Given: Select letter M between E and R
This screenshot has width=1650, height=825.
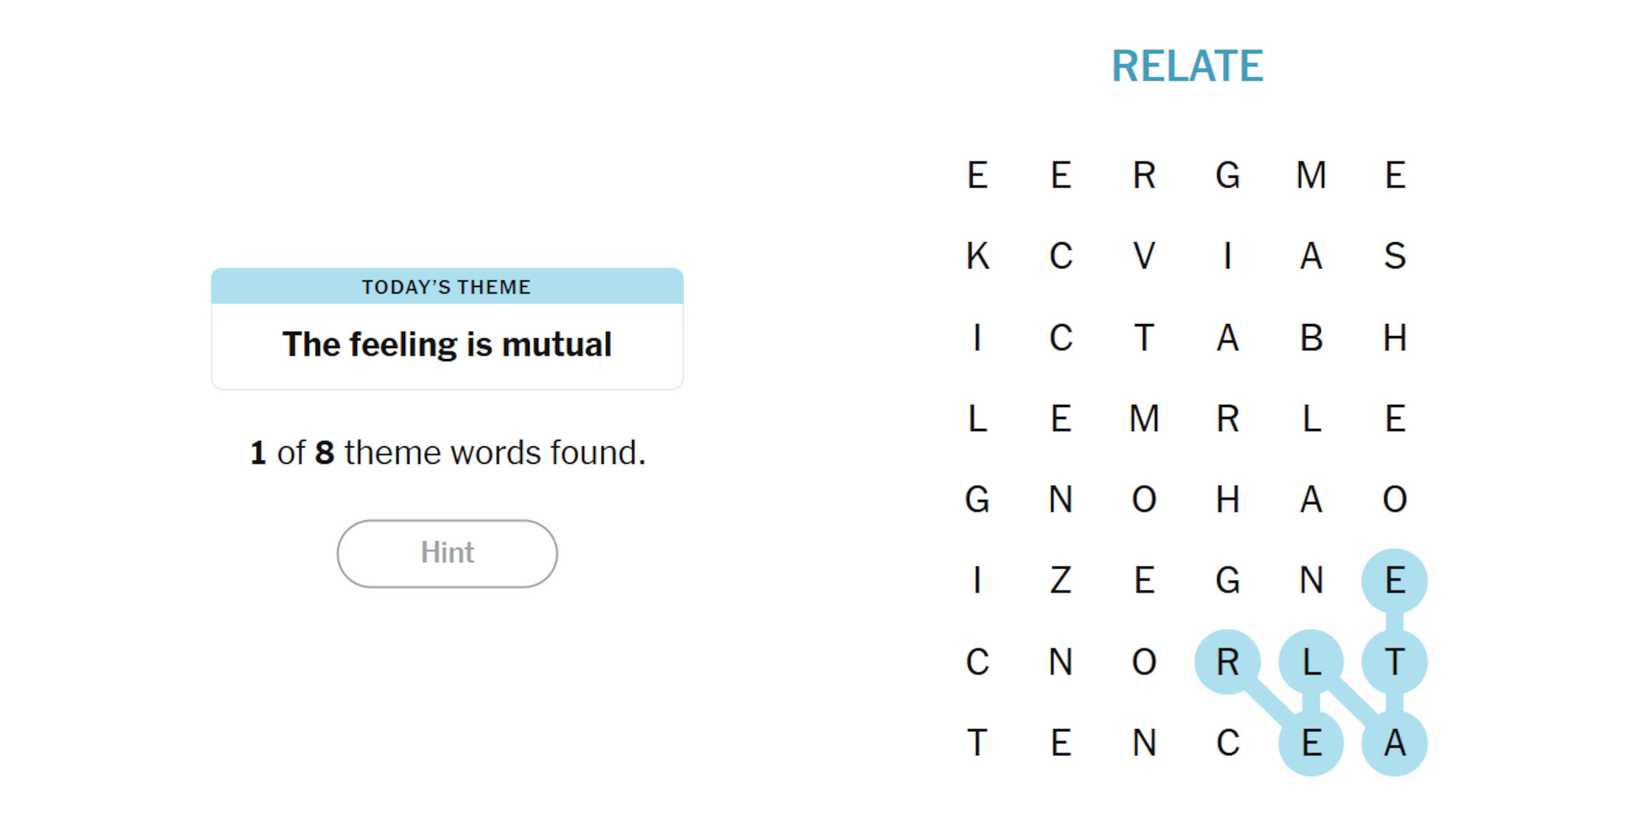Looking at the screenshot, I should point(1144,419).
